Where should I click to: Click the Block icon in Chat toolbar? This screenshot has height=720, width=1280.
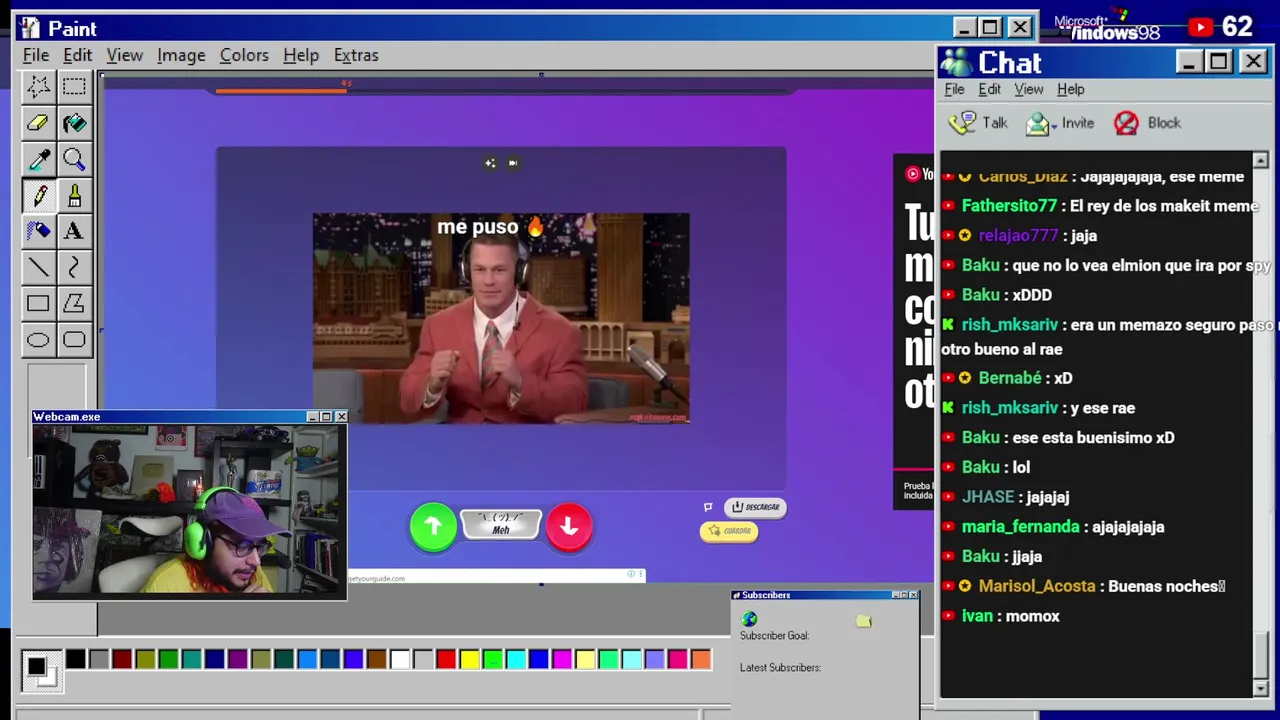(1126, 123)
